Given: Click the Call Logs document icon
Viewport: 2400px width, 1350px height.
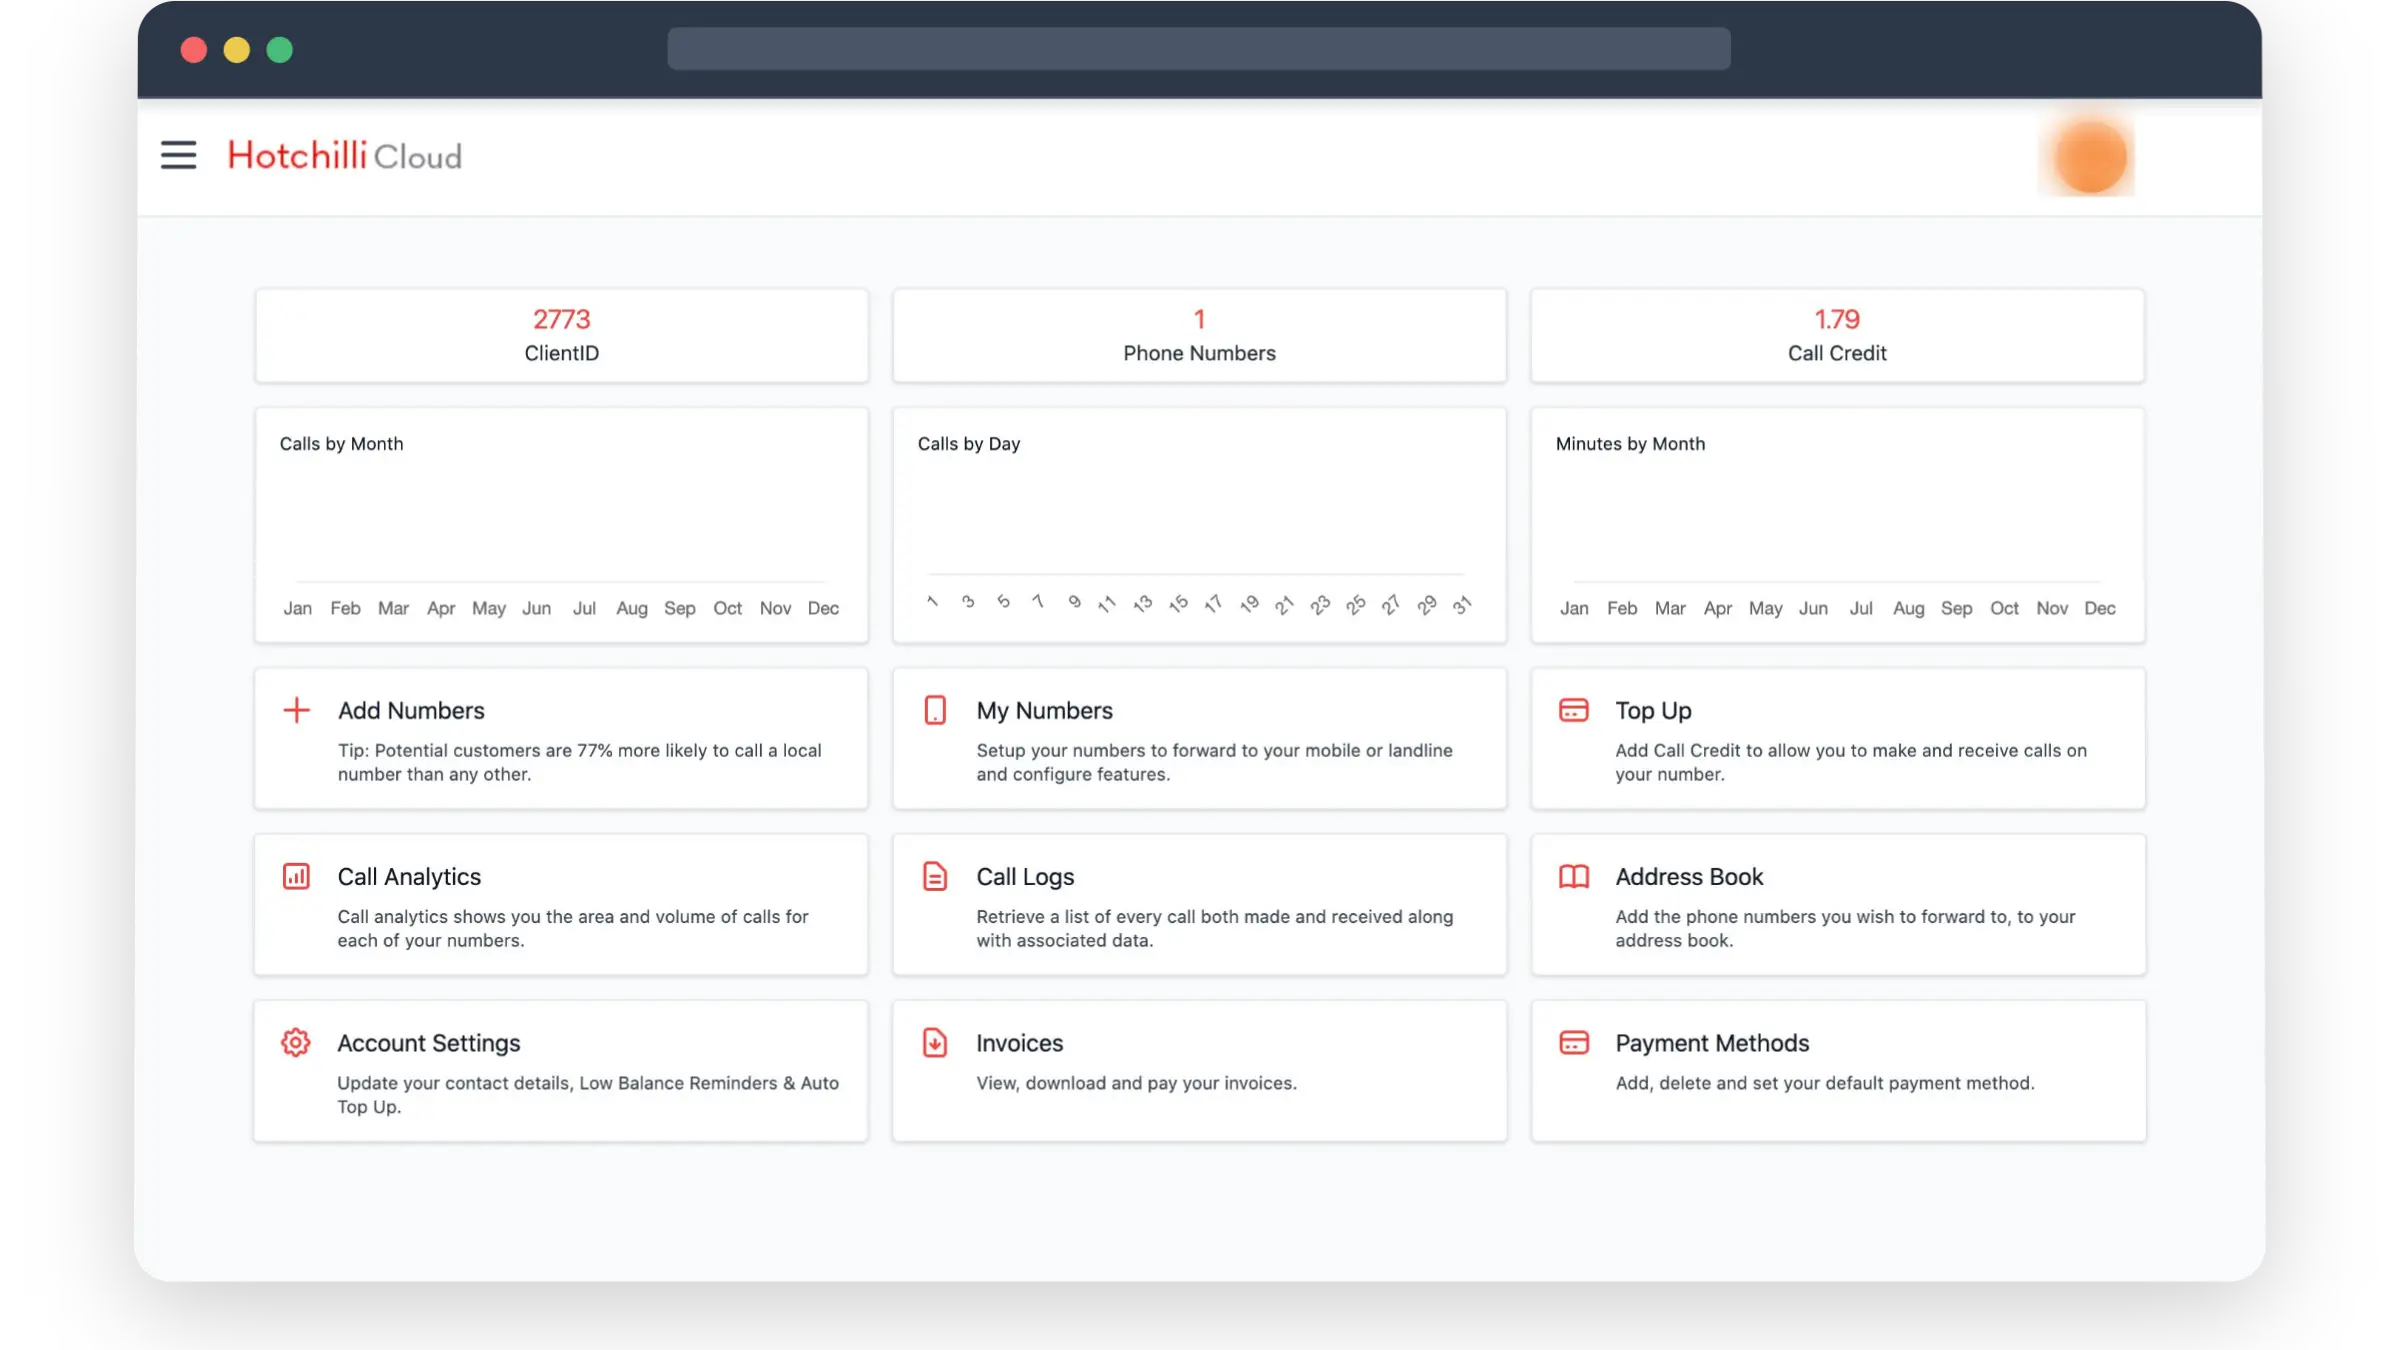Looking at the screenshot, I should pyautogui.click(x=935, y=877).
